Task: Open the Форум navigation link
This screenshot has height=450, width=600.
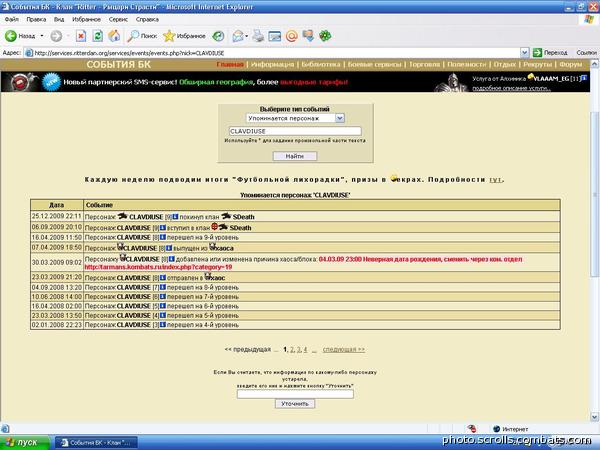Action: (571, 64)
